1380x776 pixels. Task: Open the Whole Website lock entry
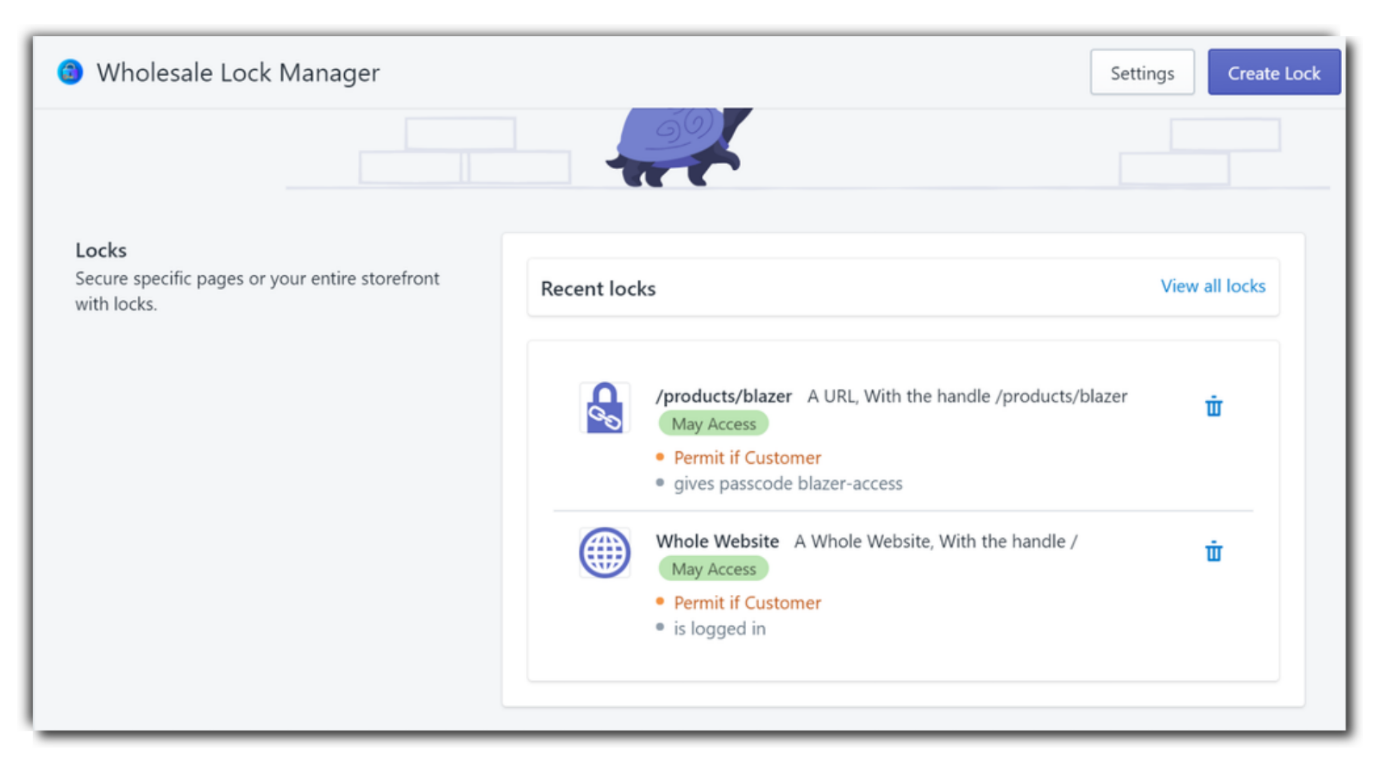[717, 541]
